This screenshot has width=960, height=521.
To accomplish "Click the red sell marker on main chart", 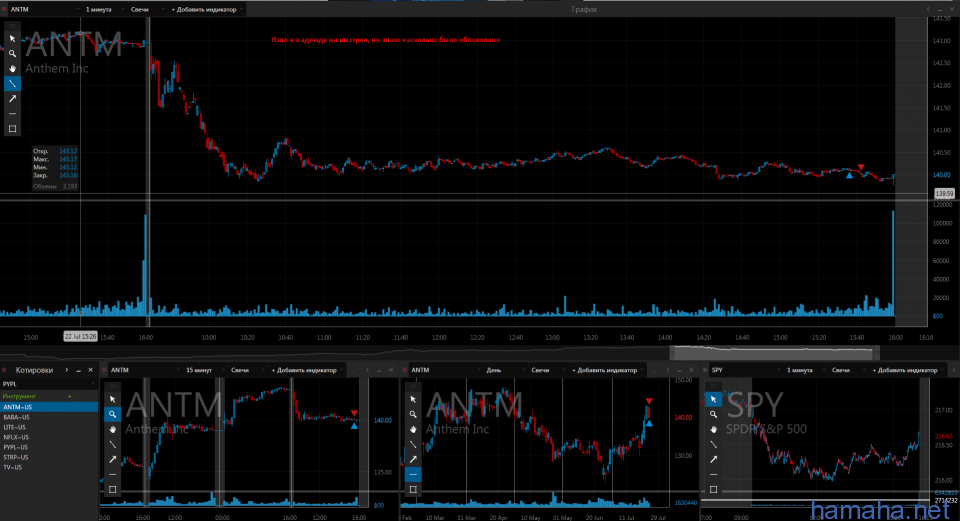I will click(861, 167).
